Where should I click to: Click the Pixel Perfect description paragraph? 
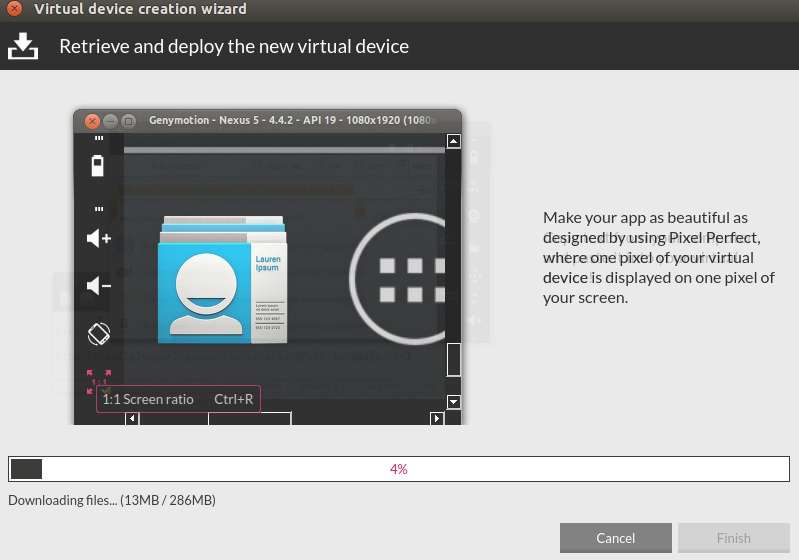[658, 257]
